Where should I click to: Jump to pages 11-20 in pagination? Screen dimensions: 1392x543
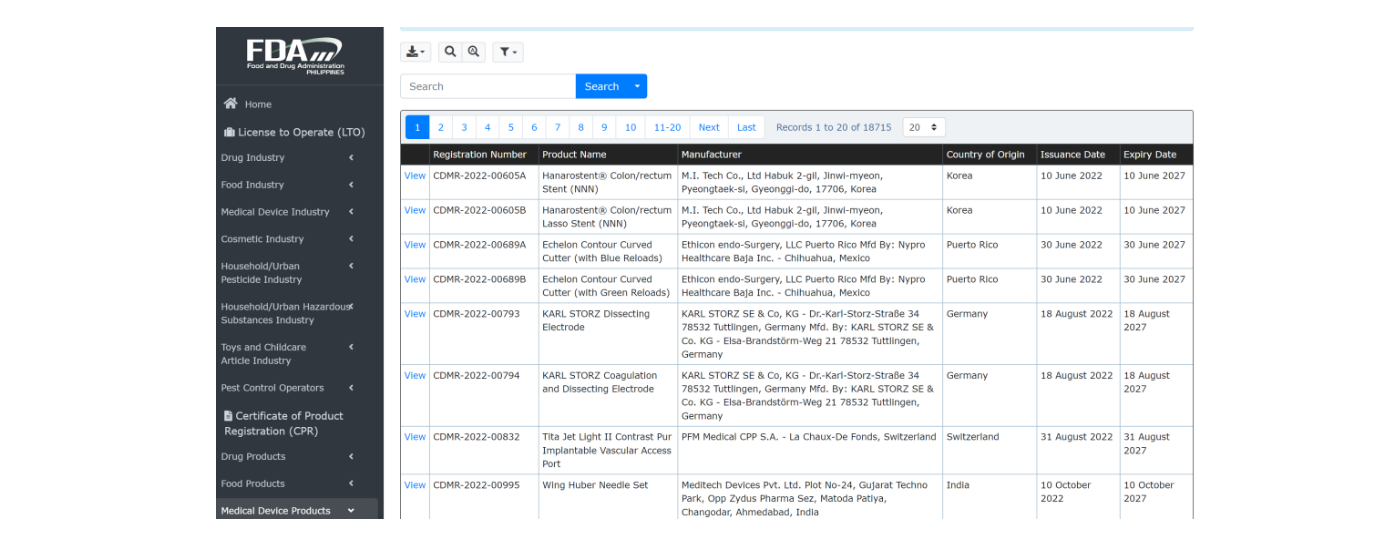point(667,127)
